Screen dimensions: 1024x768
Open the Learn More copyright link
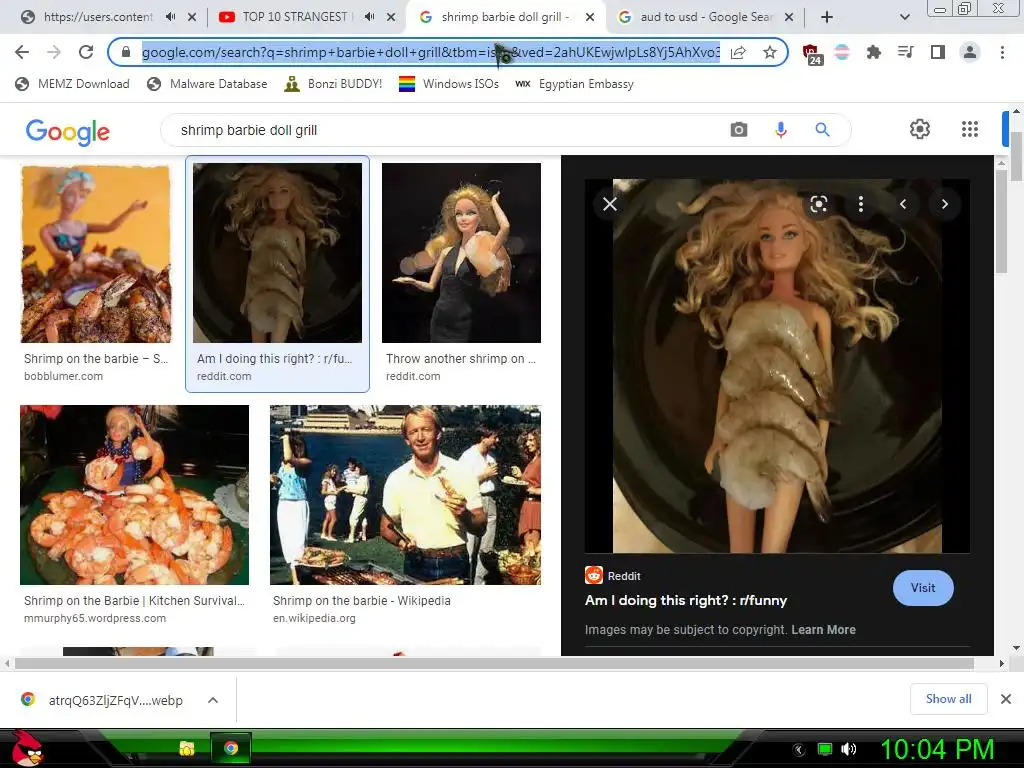pyautogui.click(x=823, y=630)
